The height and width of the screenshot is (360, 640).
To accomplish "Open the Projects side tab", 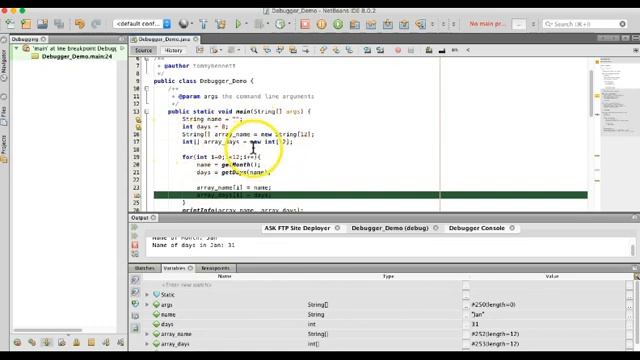I will tap(4, 149).
